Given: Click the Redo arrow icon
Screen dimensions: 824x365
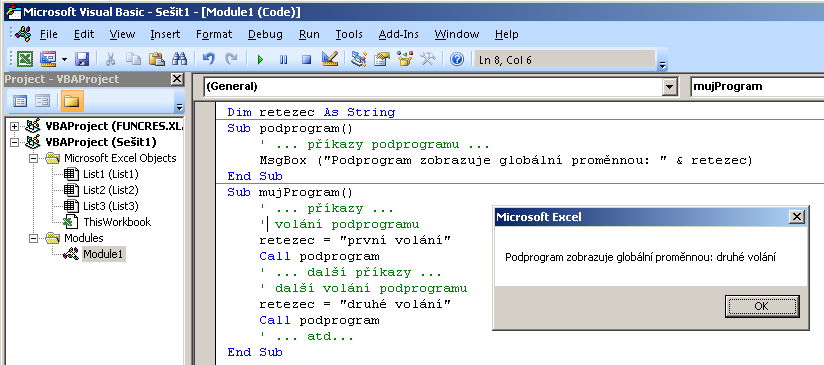Looking at the screenshot, I should [231, 59].
